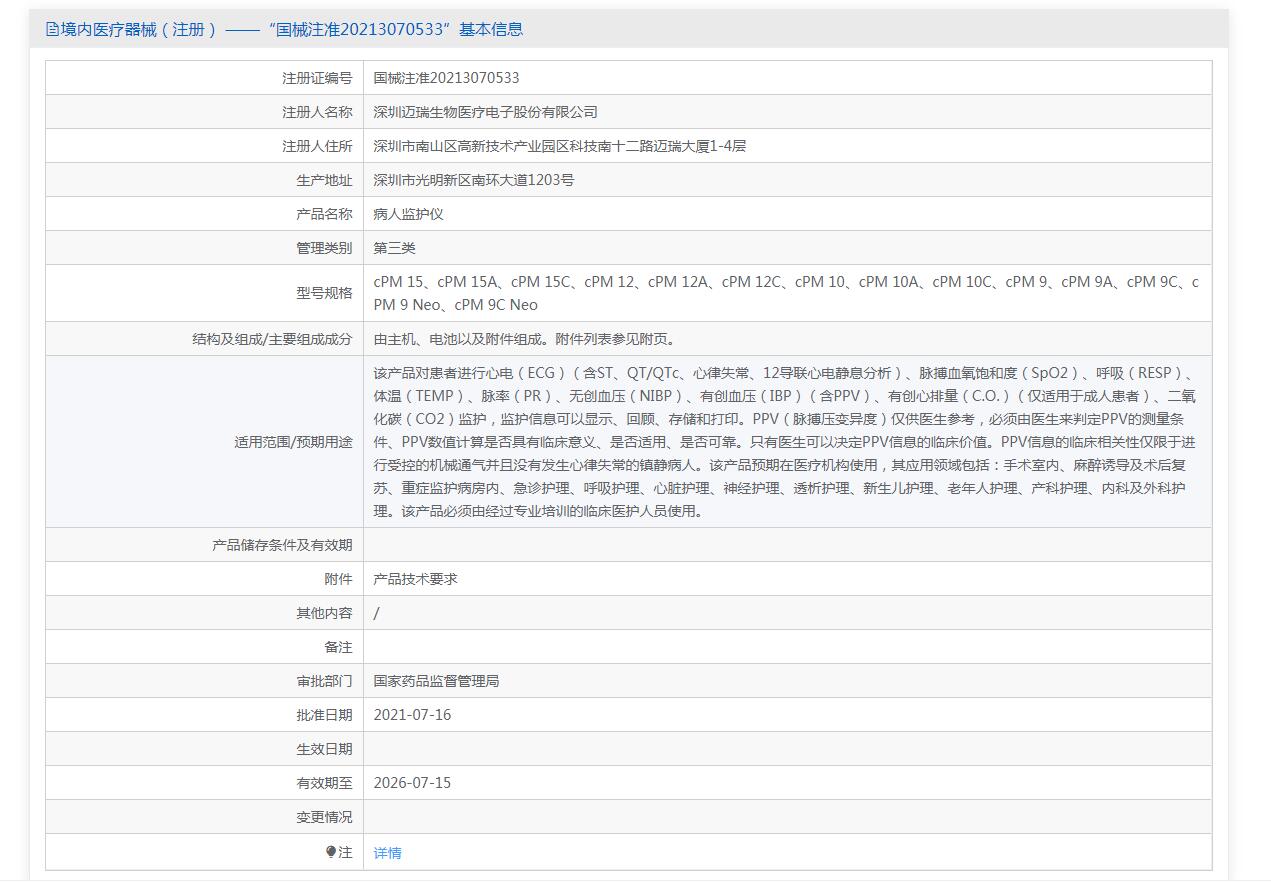Select approval date 2021-07-16
Screen dimensions: 1271x883
(x=412, y=715)
